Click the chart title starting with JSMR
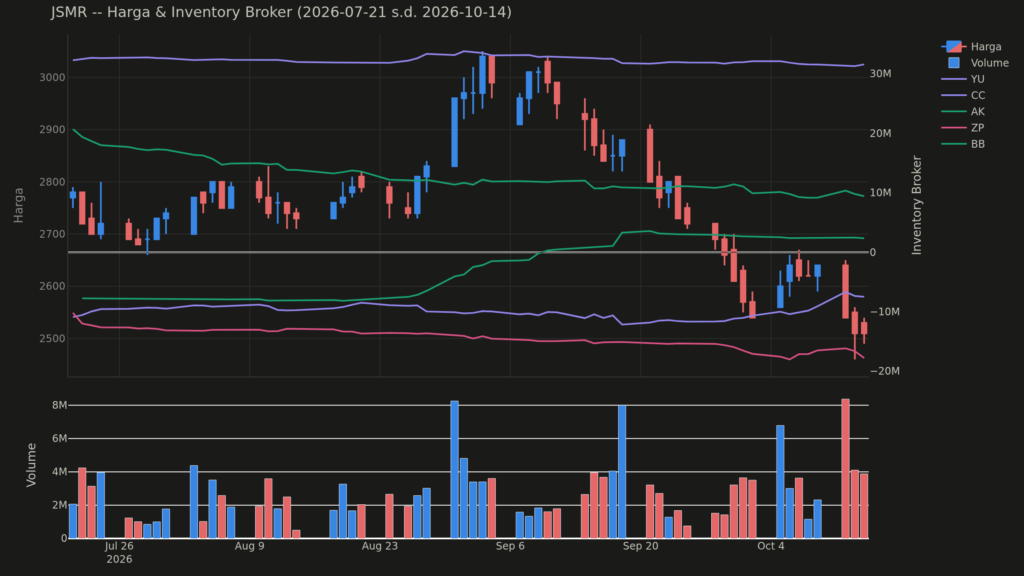The image size is (1024, 576). [281, 12]
